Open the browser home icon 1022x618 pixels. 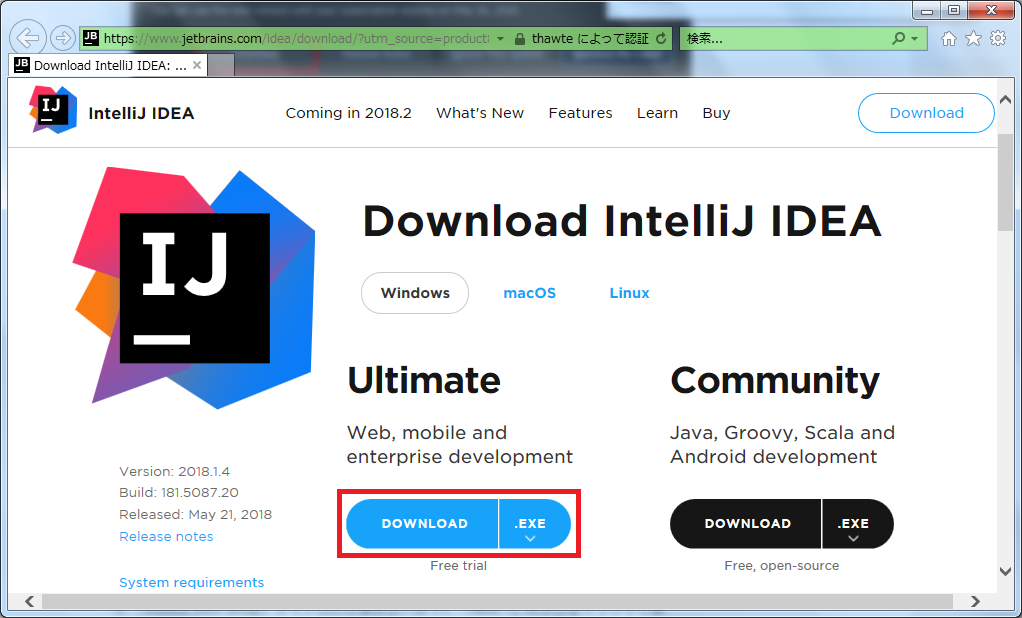click(x=949, y=39)
